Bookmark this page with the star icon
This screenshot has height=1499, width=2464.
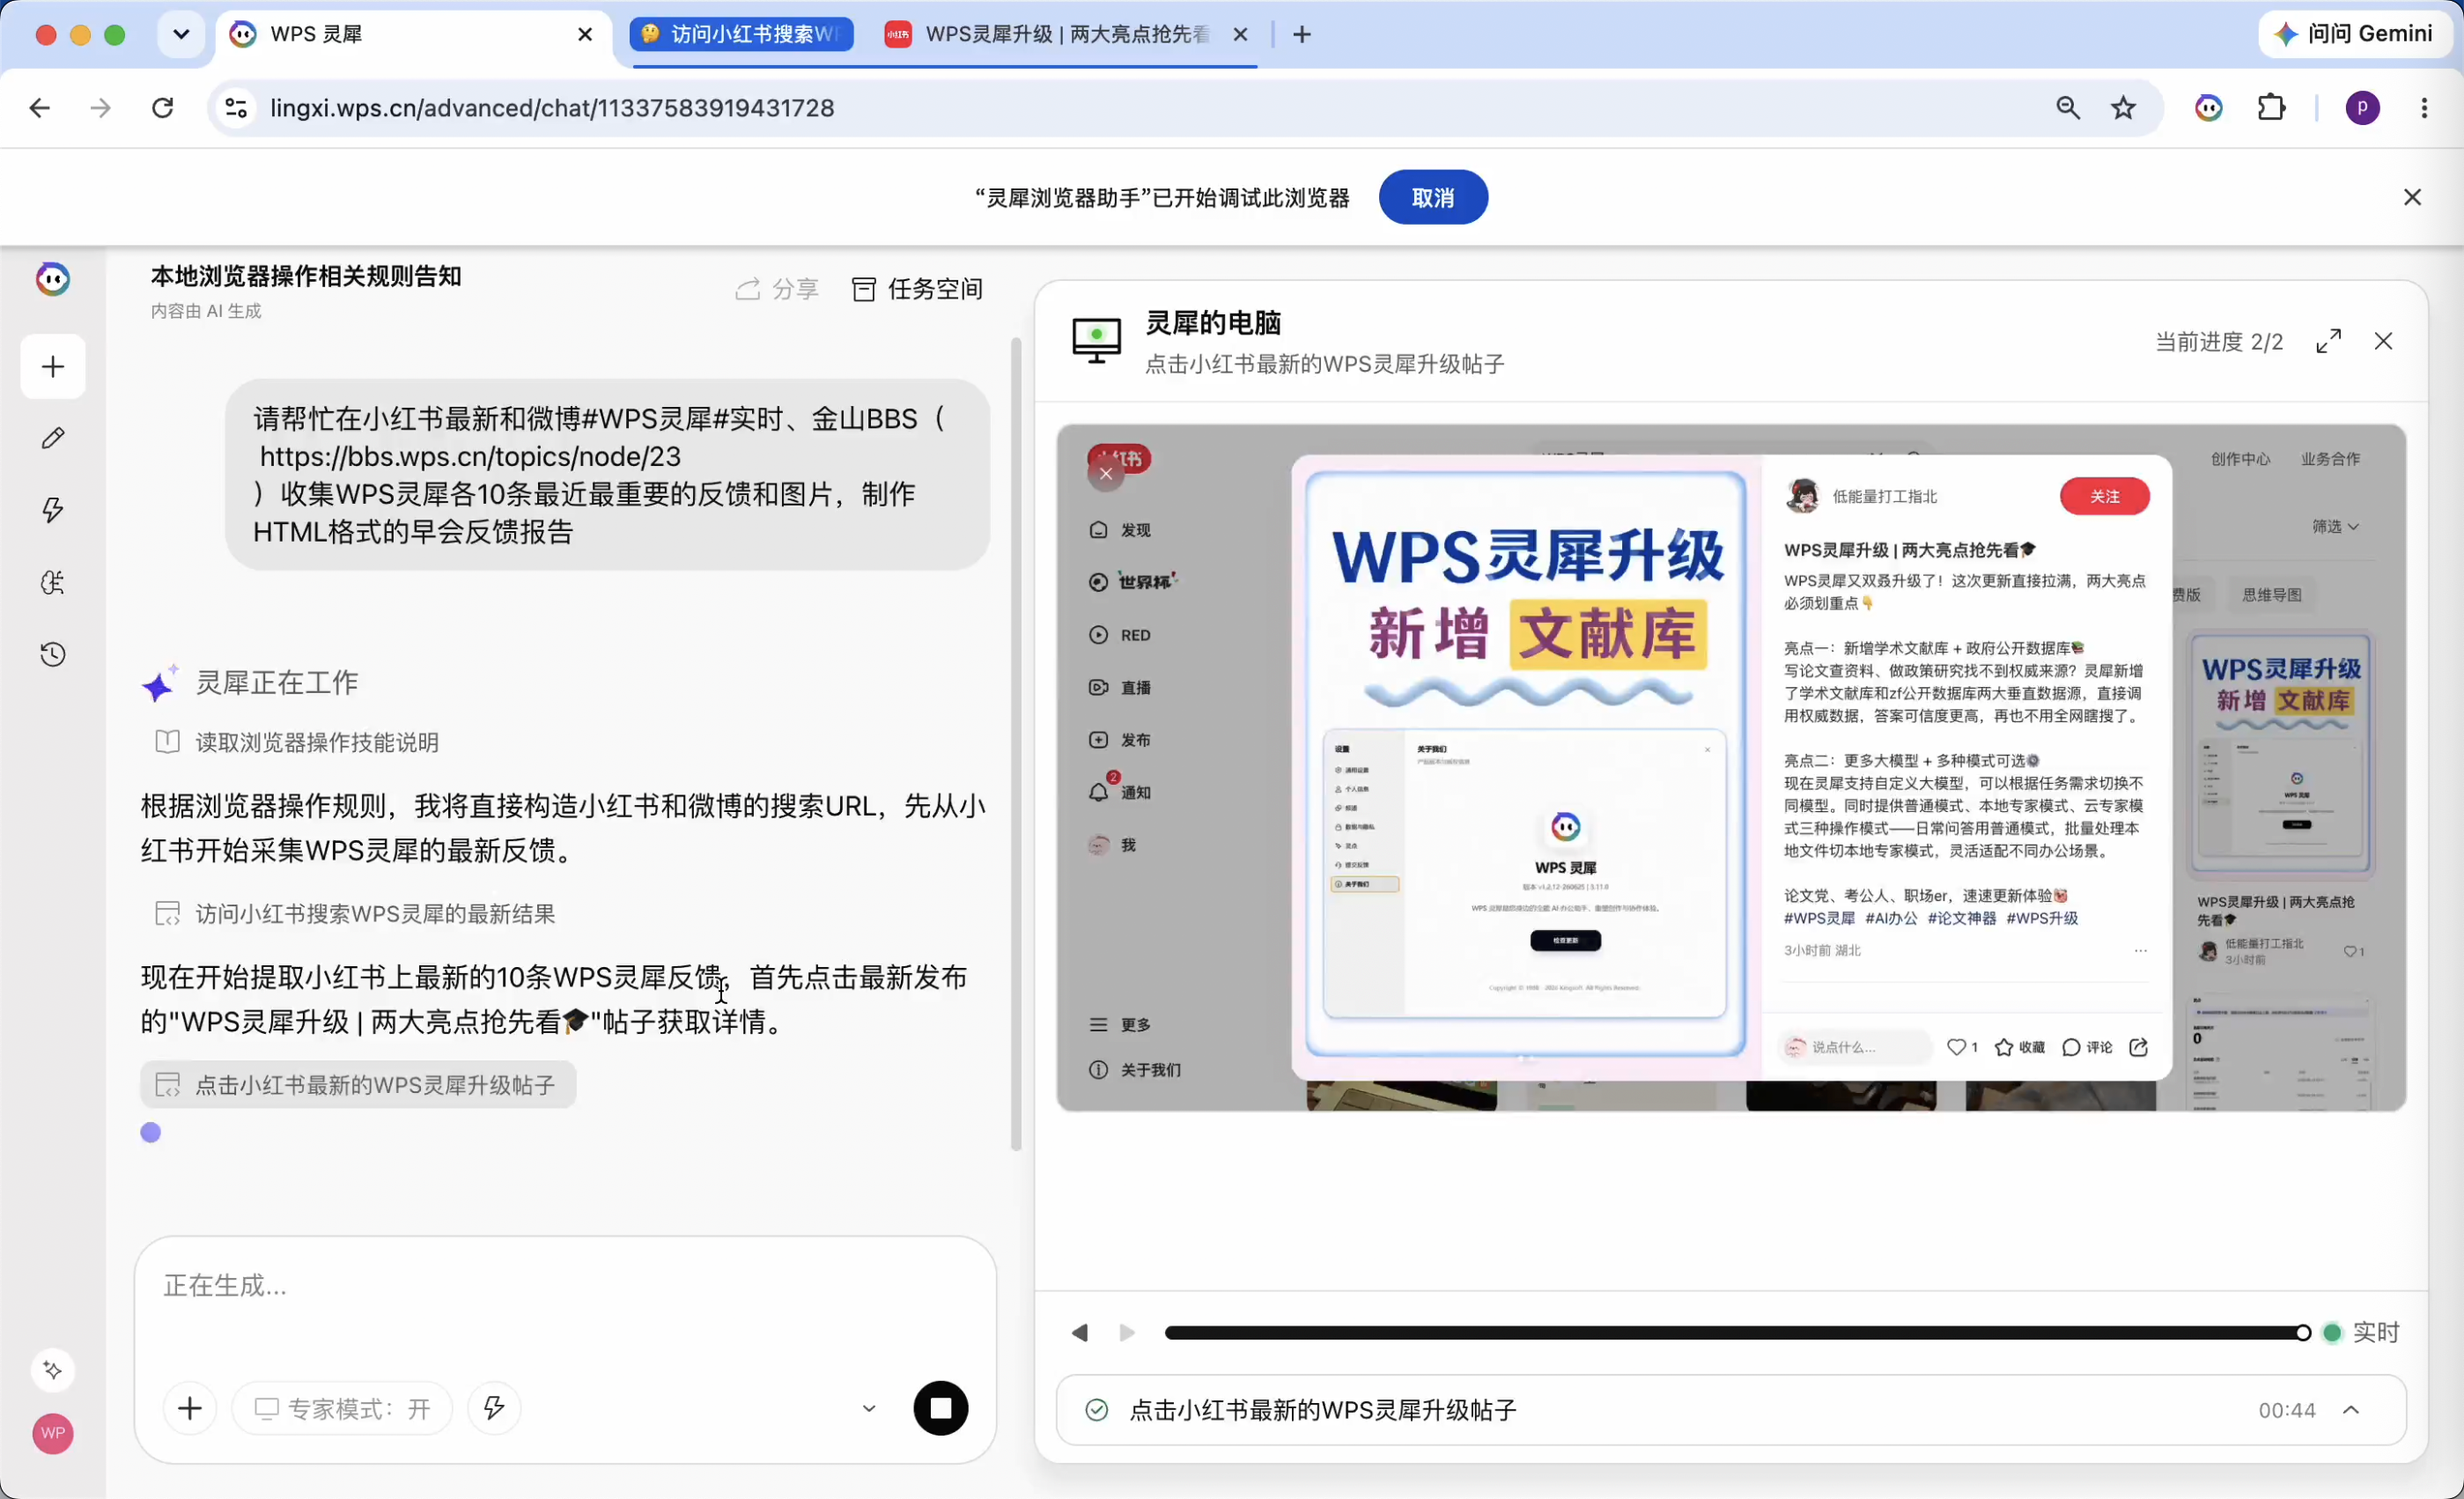(x=2123, y=107)
